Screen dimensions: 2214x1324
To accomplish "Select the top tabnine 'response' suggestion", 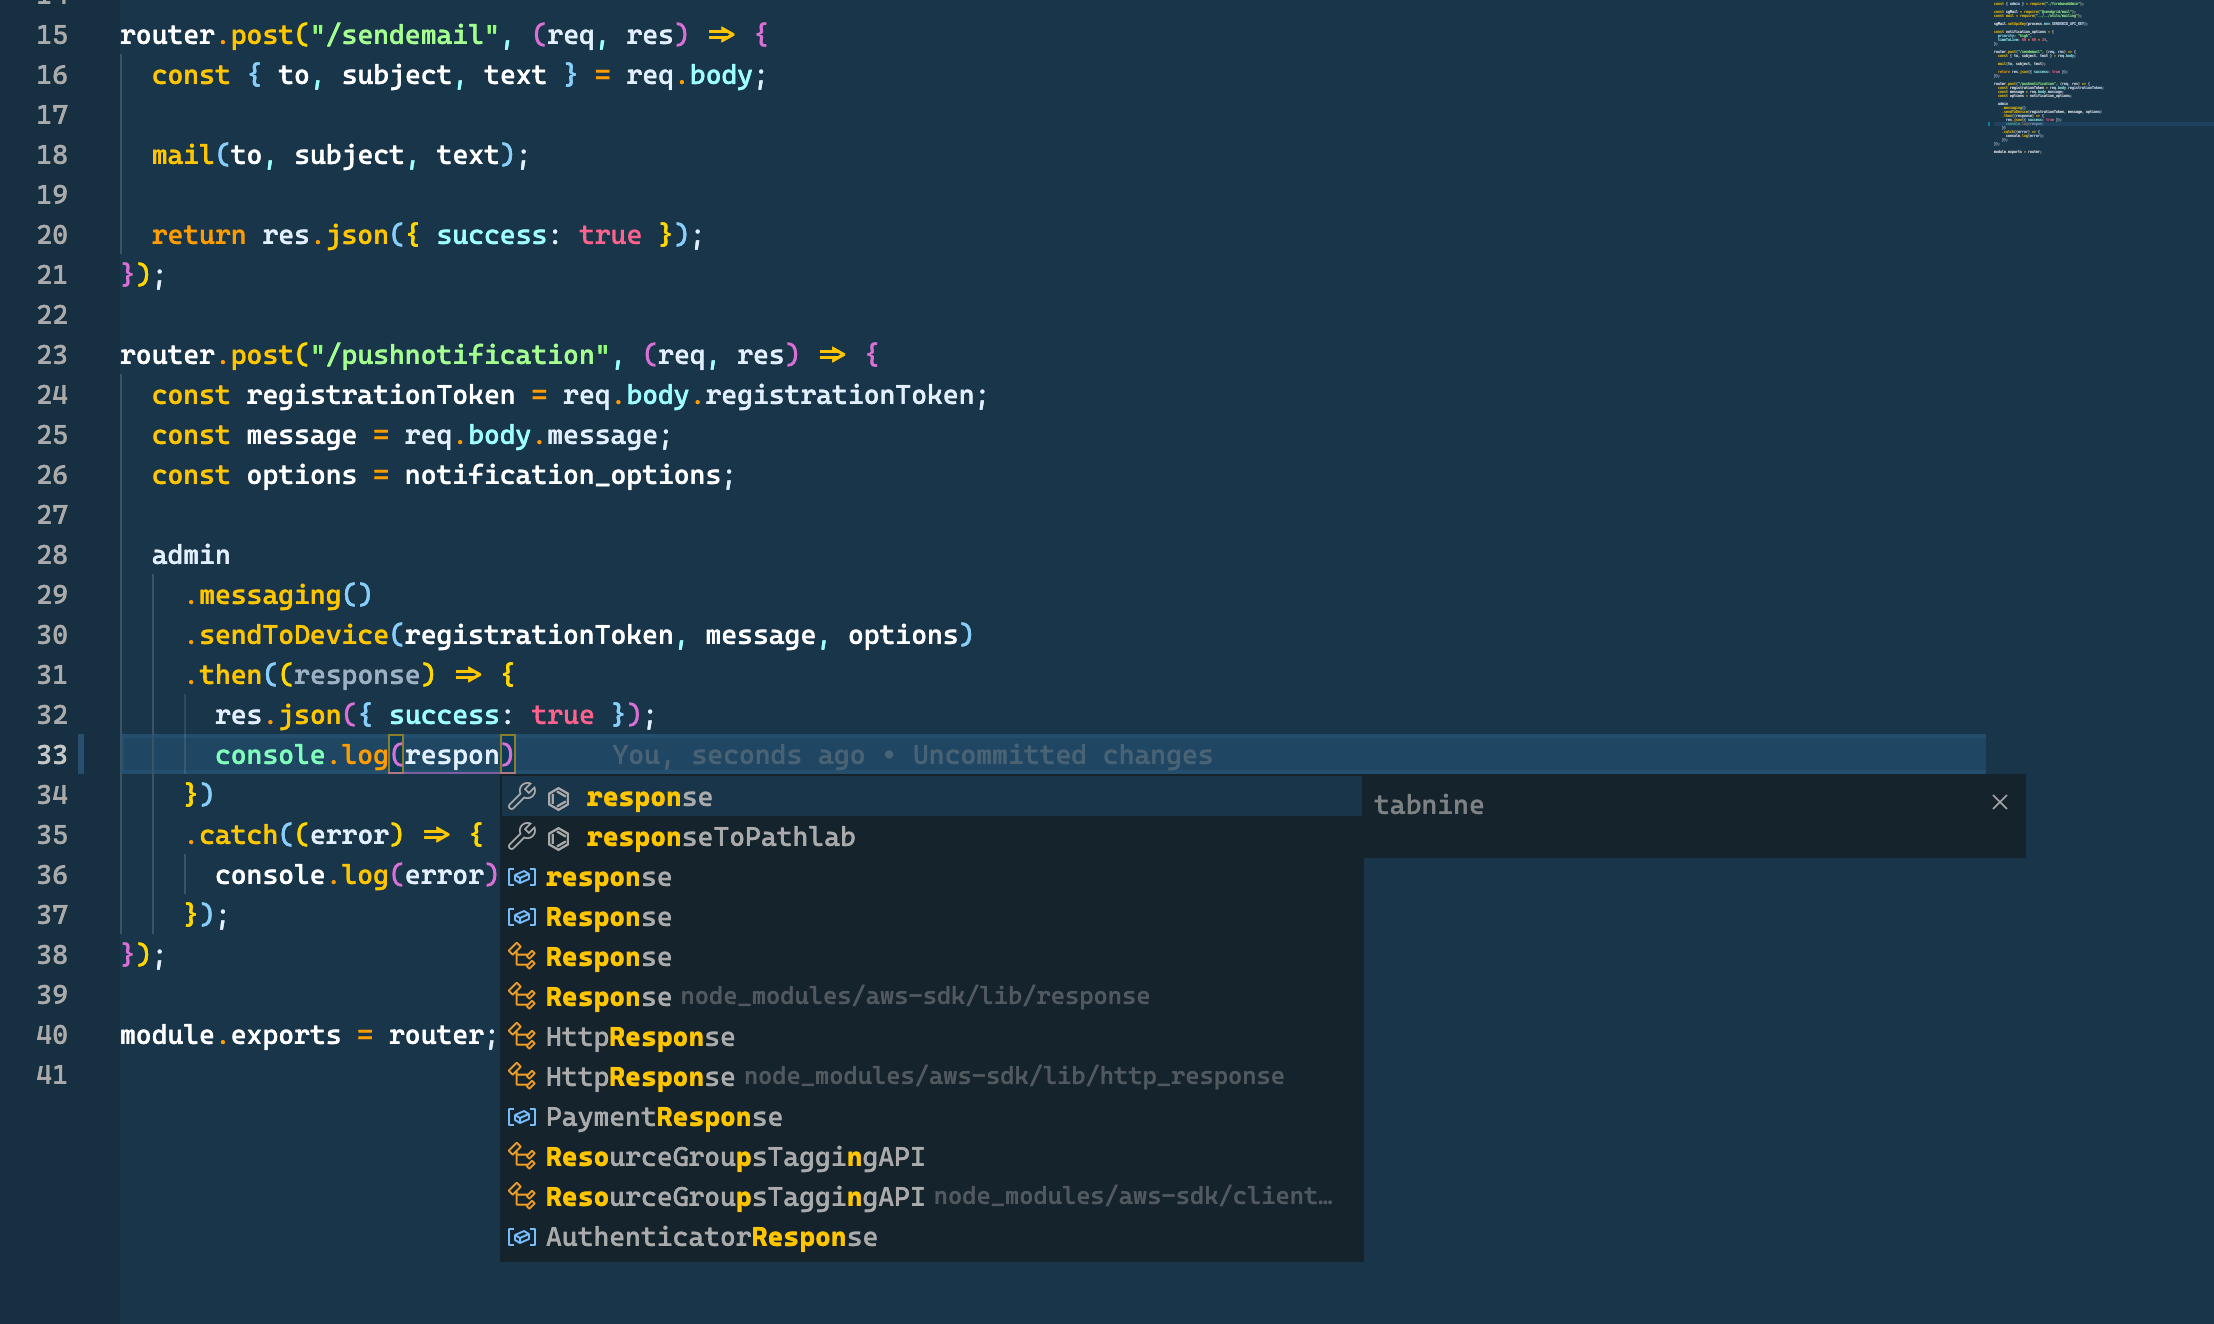I will click(650, 797).
